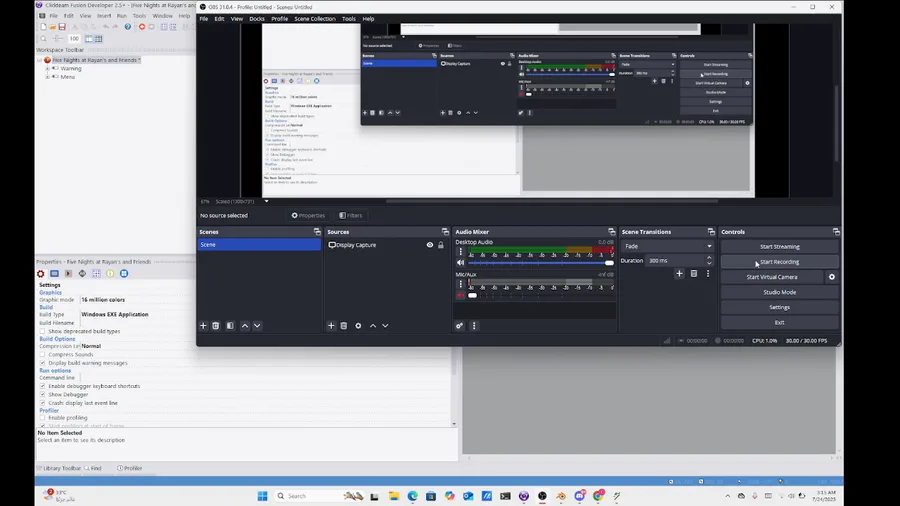This screenshot has width=900, height=506.
Task: Show hidden system tray icons chevron
Action: coord(728,496)
